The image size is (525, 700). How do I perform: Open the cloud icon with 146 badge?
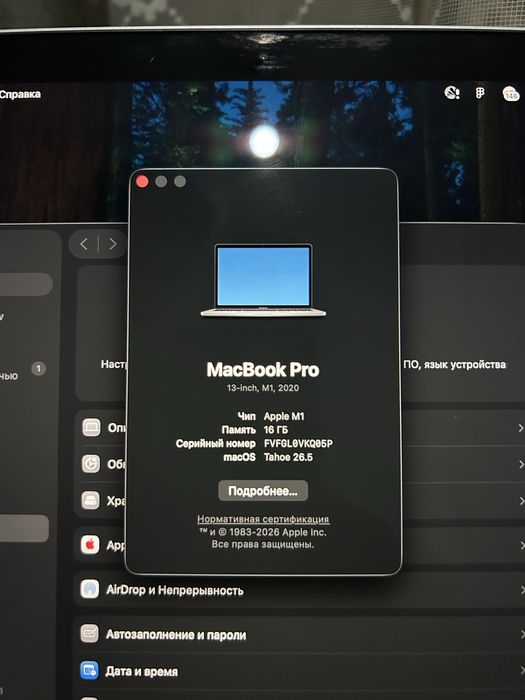[x=511, y=94]
